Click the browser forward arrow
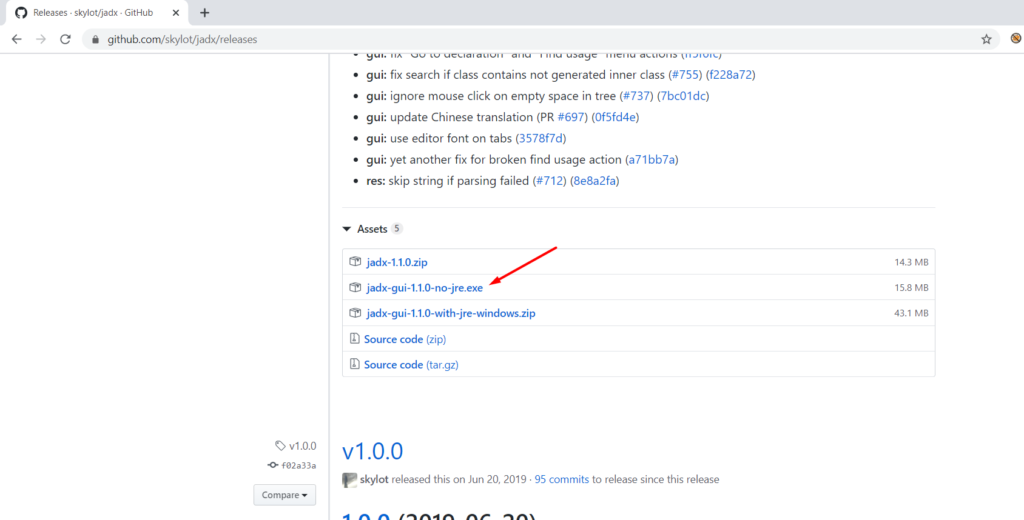1024x520 pixels. point(41,39)
